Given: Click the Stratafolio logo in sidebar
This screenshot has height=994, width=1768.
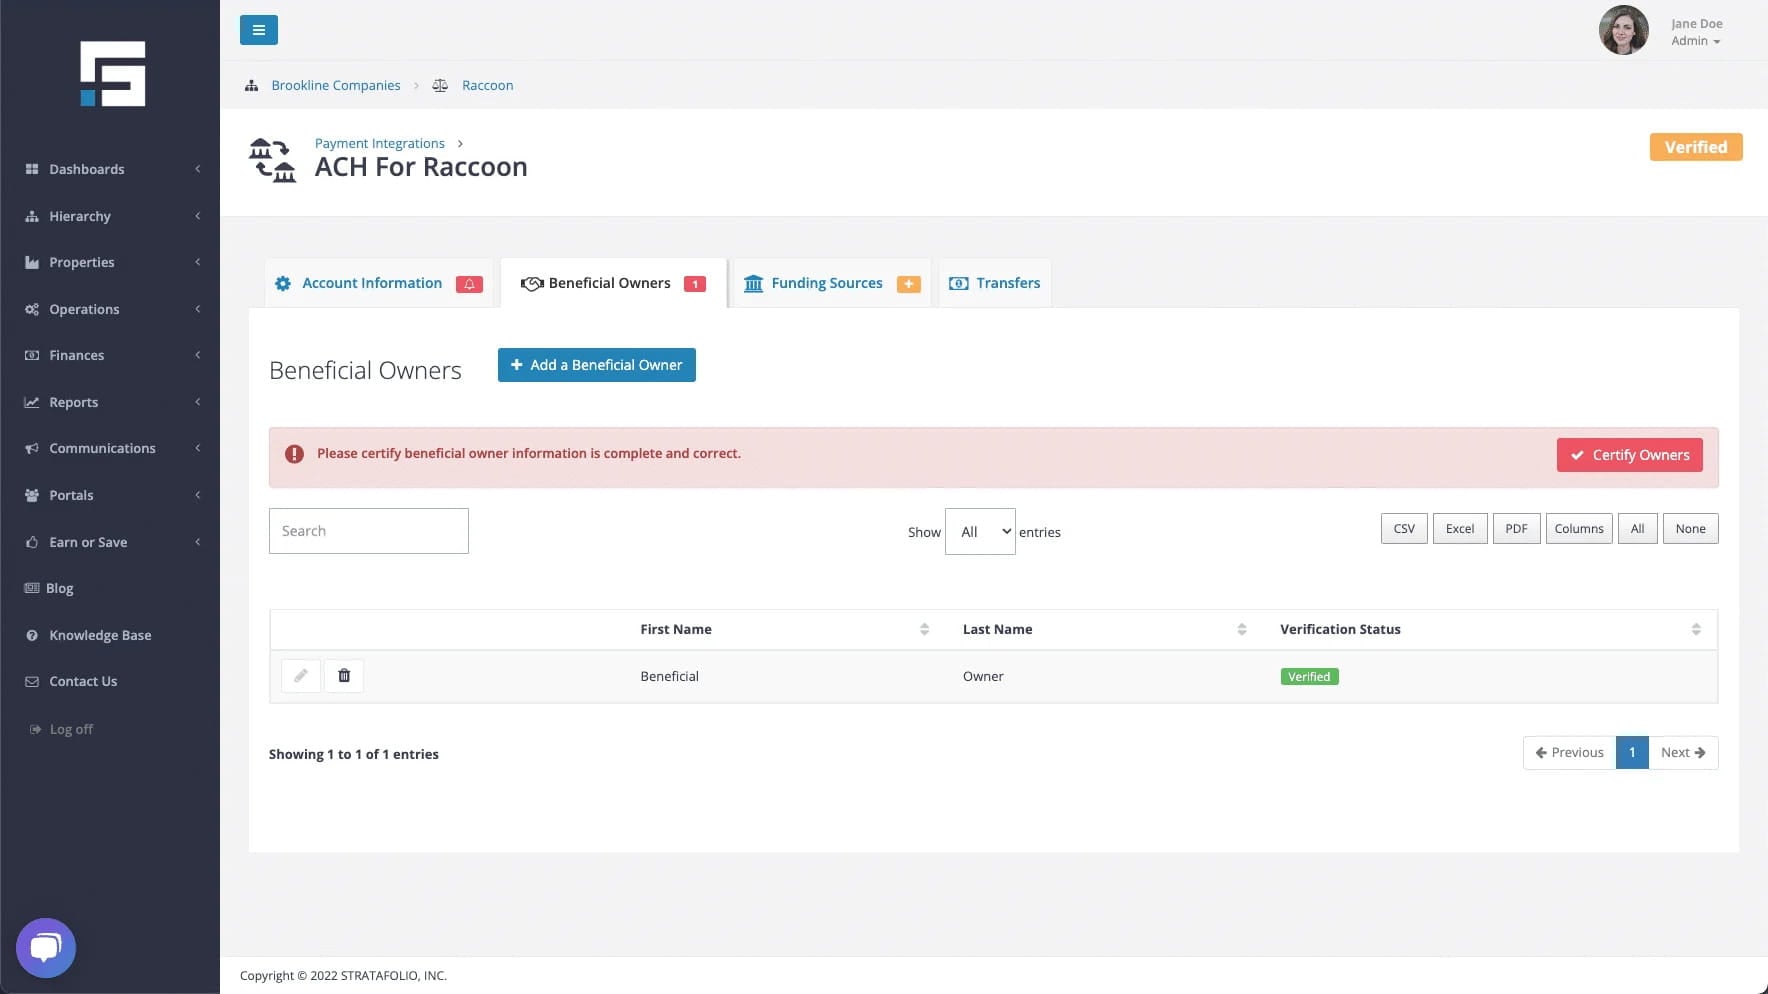Looking at the screenshot, I should tap(113, 74).
